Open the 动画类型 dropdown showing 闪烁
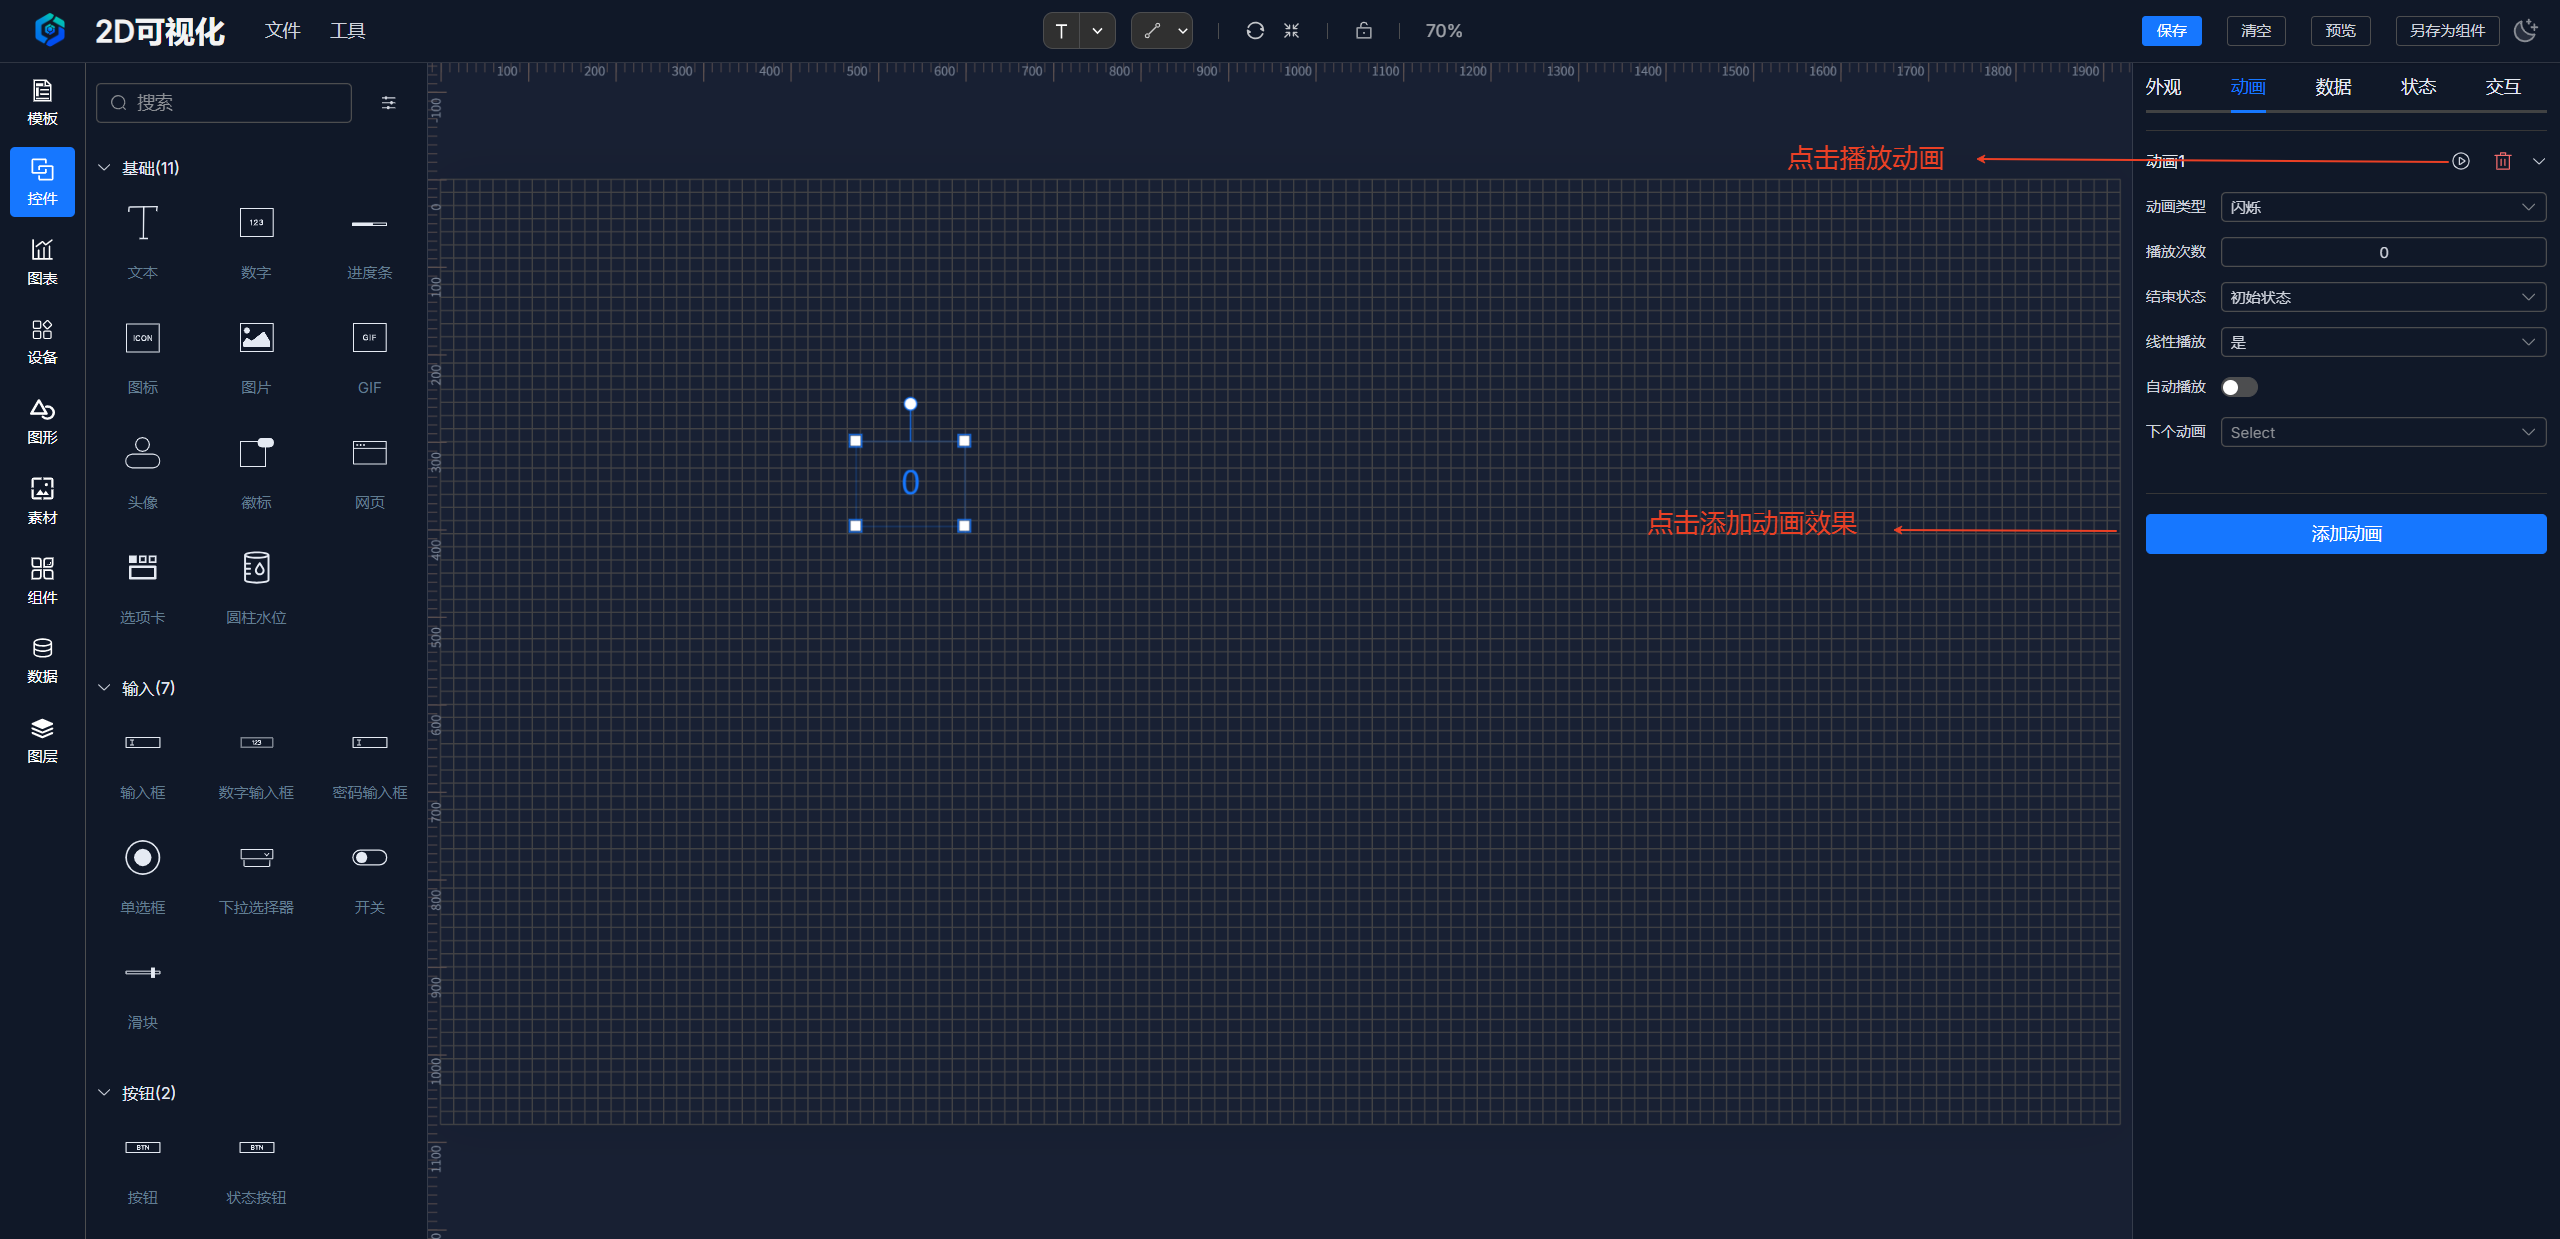This screenshot has width=2560, height=1239. click(x=2382, y=207)
